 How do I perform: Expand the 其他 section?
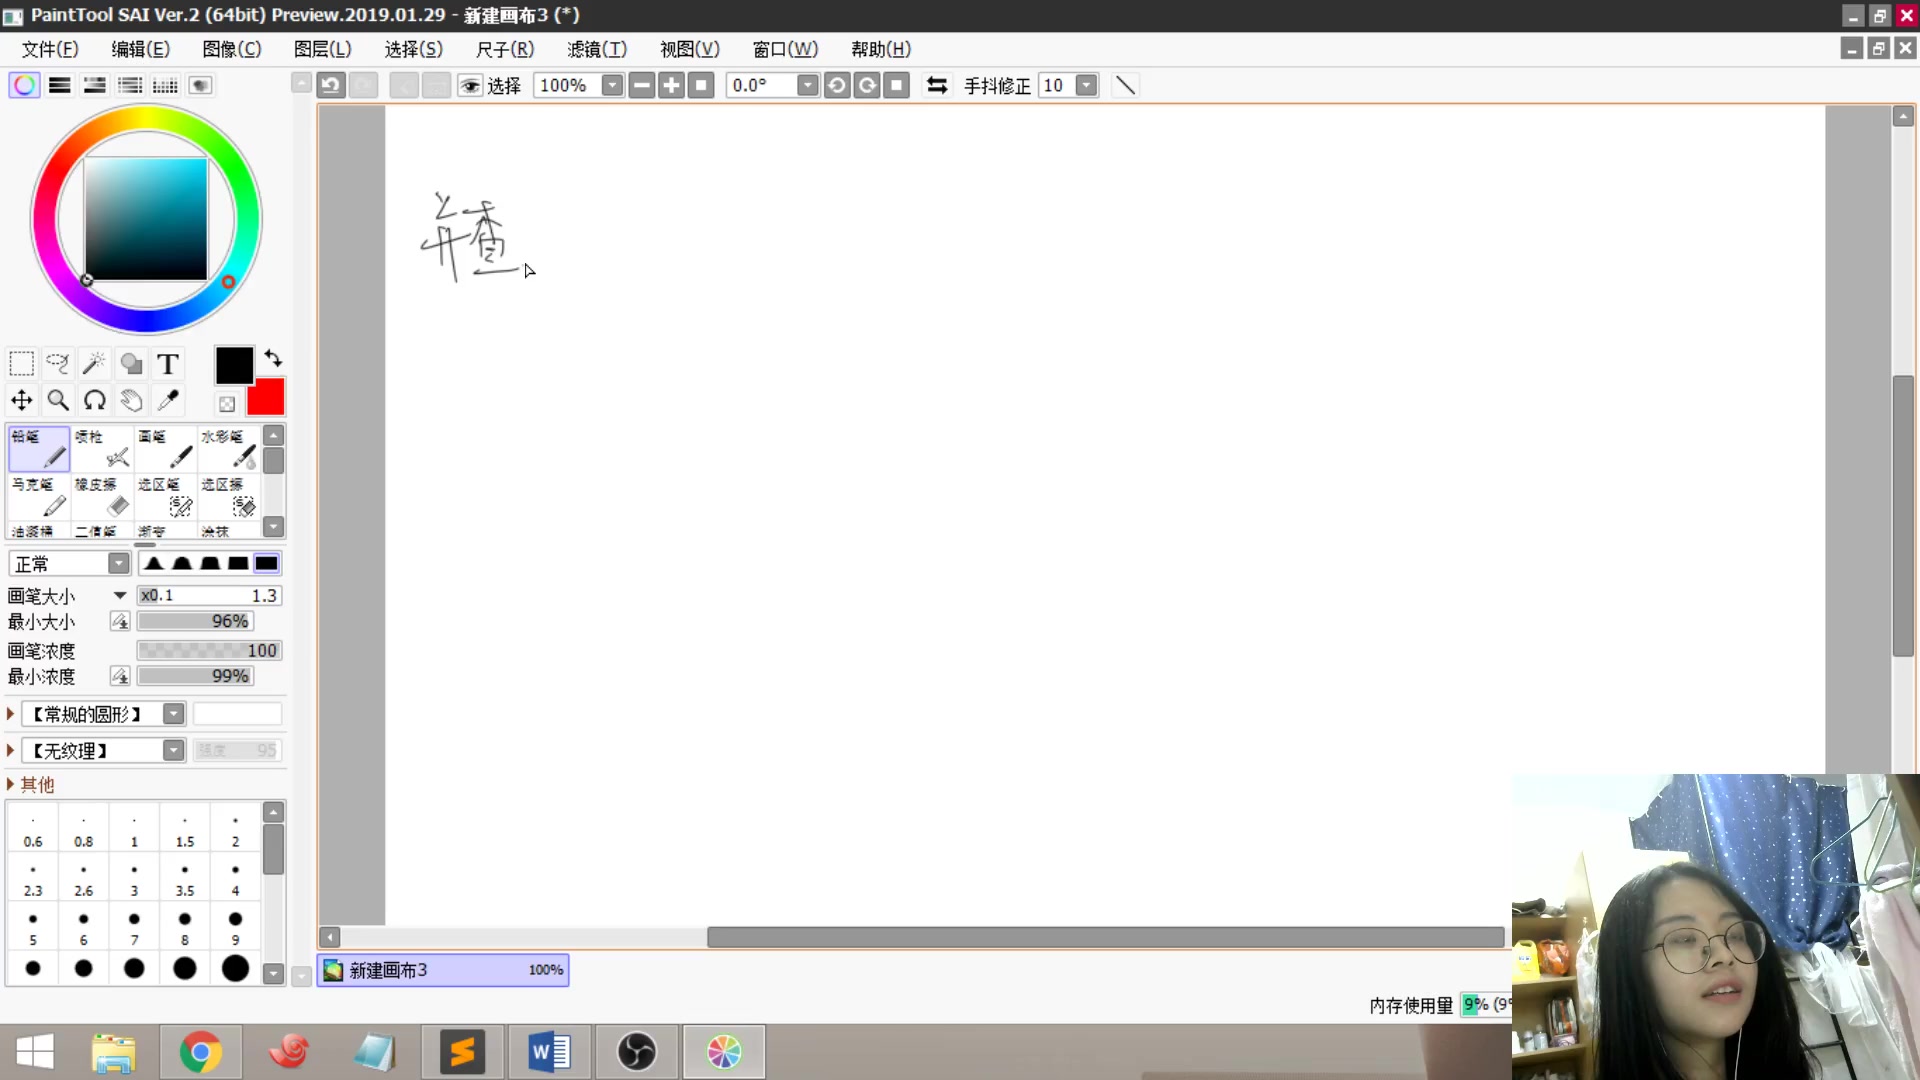tap(10, 785)
